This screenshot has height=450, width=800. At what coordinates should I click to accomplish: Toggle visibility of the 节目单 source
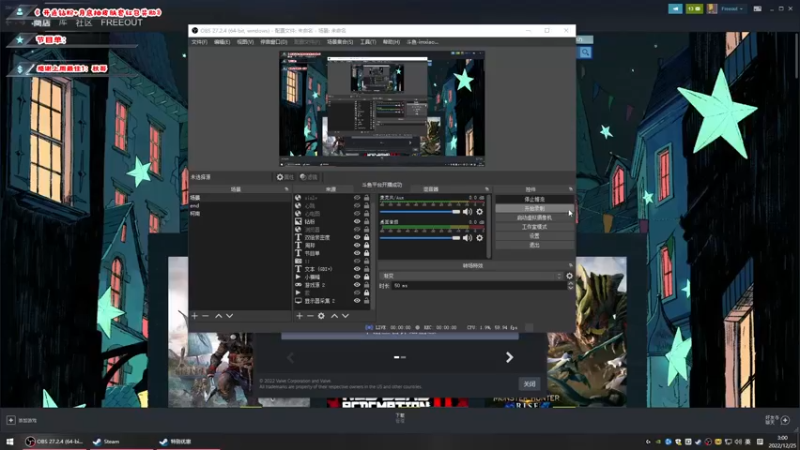[357, 253]
